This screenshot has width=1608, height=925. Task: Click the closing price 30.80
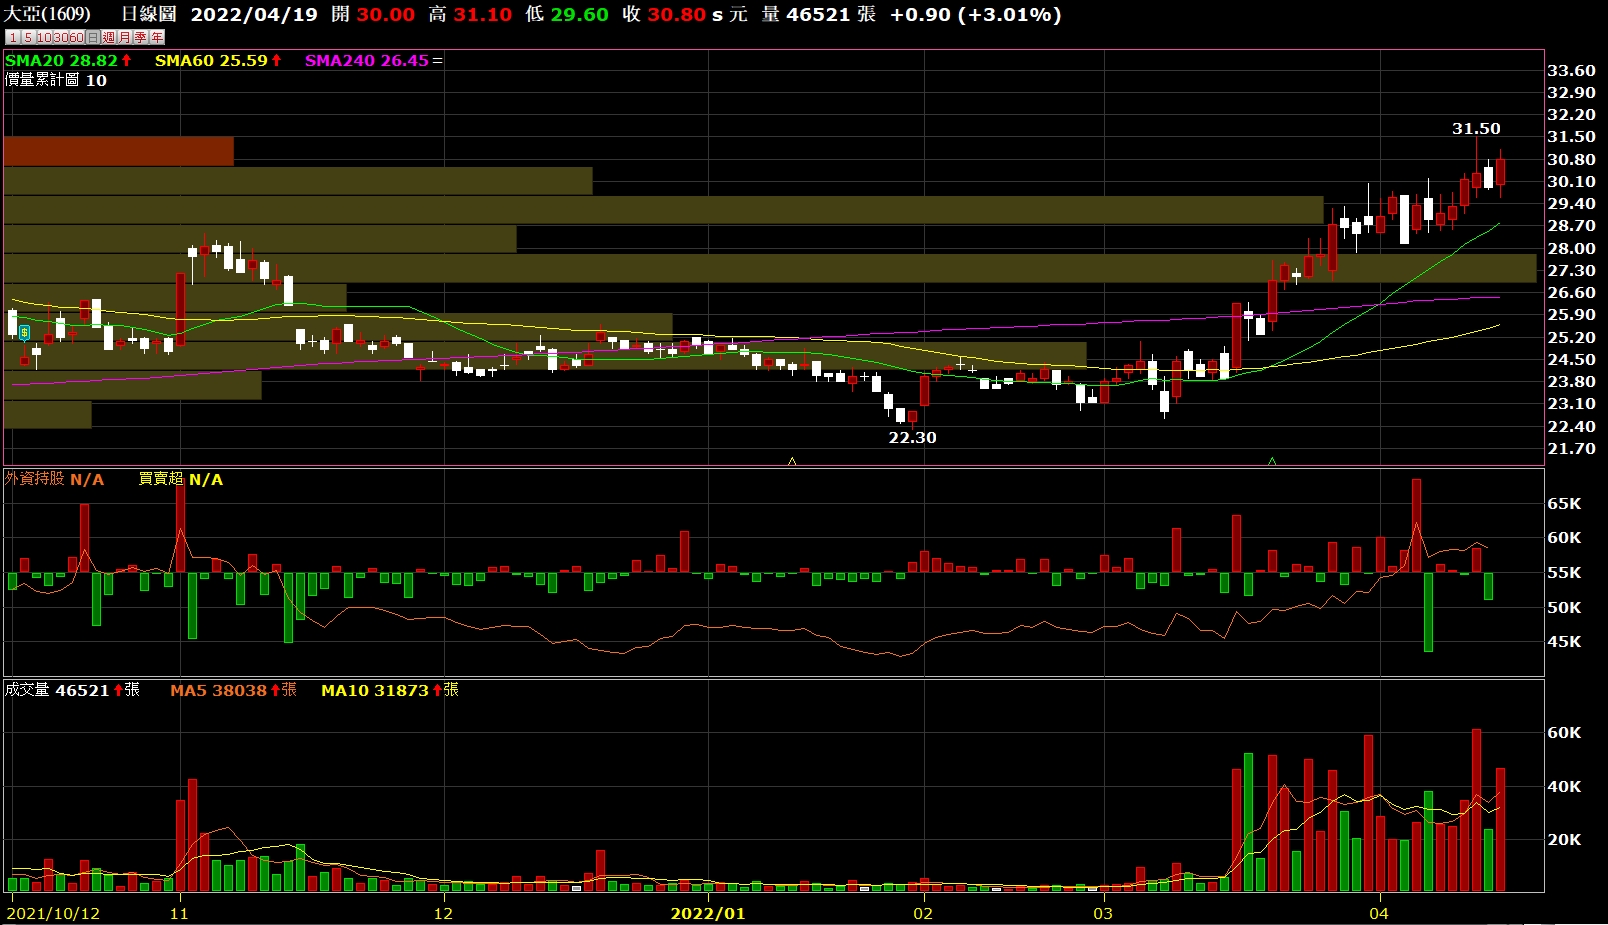pos(677,14)
